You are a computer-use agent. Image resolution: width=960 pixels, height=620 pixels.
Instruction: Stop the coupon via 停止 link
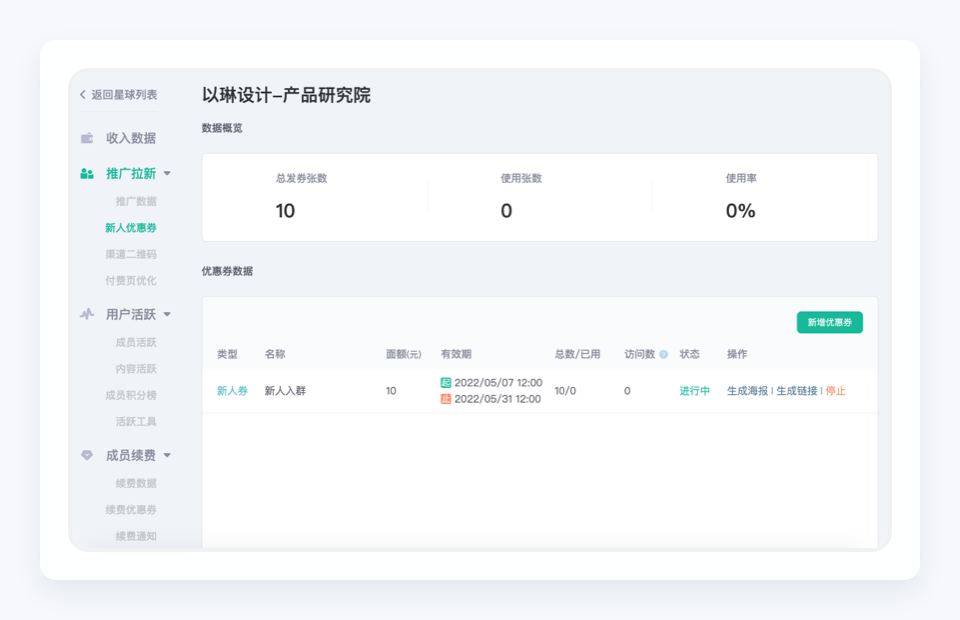click(835, 390)
